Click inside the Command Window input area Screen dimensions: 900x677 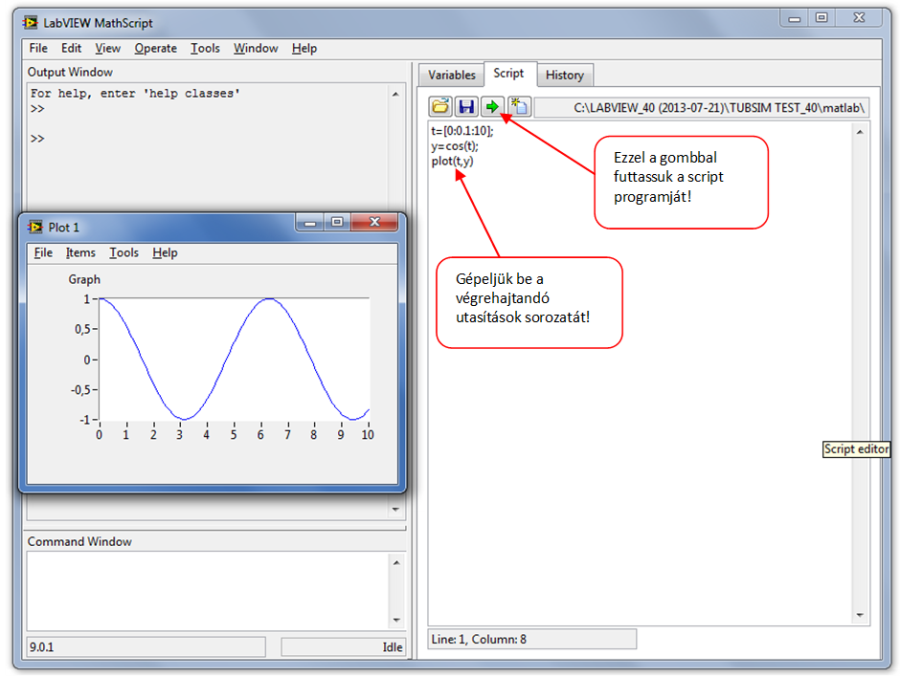207,591
